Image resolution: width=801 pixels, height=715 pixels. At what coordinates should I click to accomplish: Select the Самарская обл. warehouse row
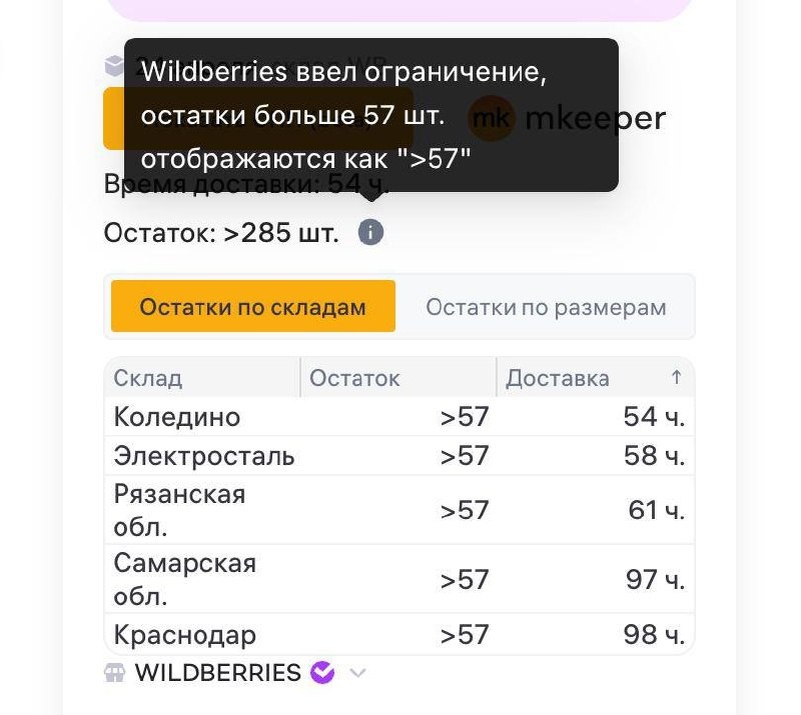(x=399, y=579)
